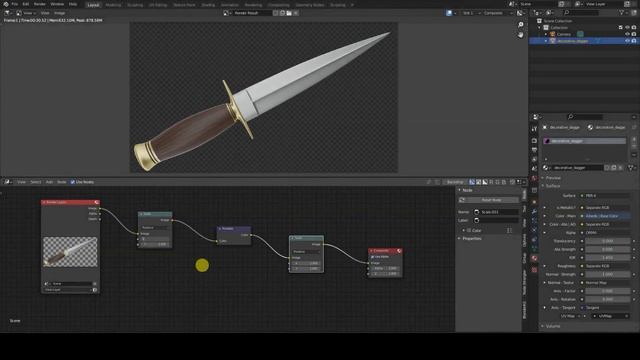Open the Output properties tab icon
Image resolution: width=640 pixels, height=360 pixels.
click(x=534, y=150)
